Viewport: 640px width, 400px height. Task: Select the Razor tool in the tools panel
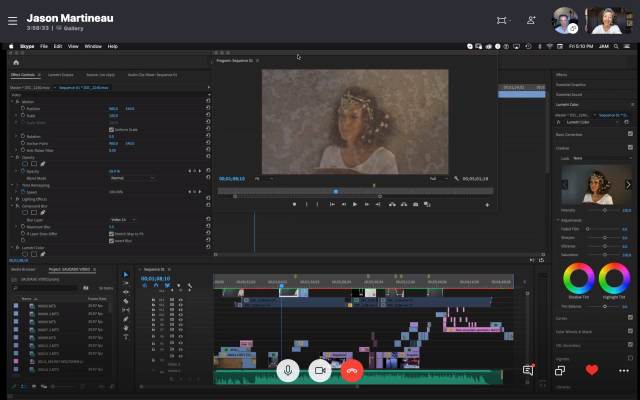[126, 300]
